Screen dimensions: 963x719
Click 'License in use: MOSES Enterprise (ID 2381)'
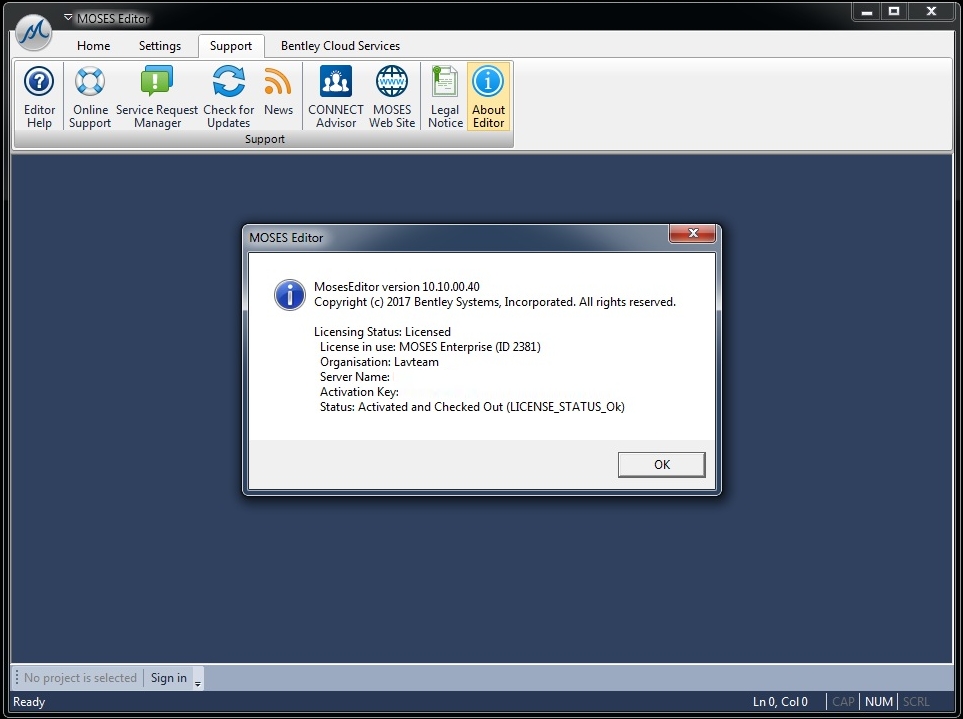(x=430, y=347)
